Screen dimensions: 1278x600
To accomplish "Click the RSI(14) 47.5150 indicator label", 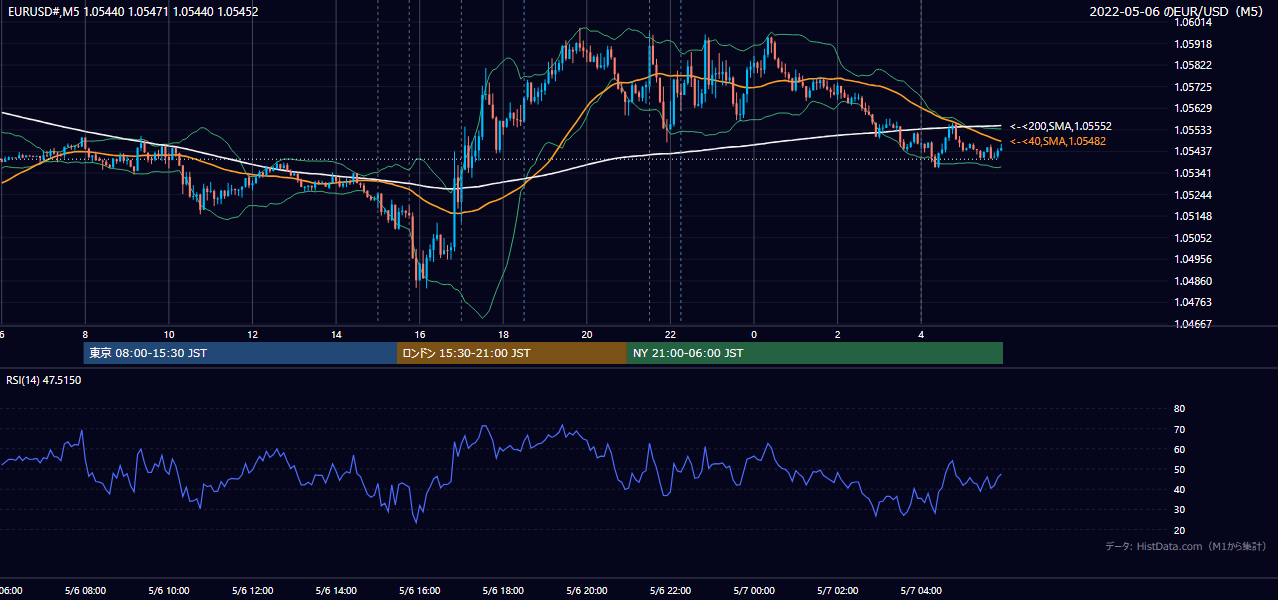I will [x=44, y=380].
